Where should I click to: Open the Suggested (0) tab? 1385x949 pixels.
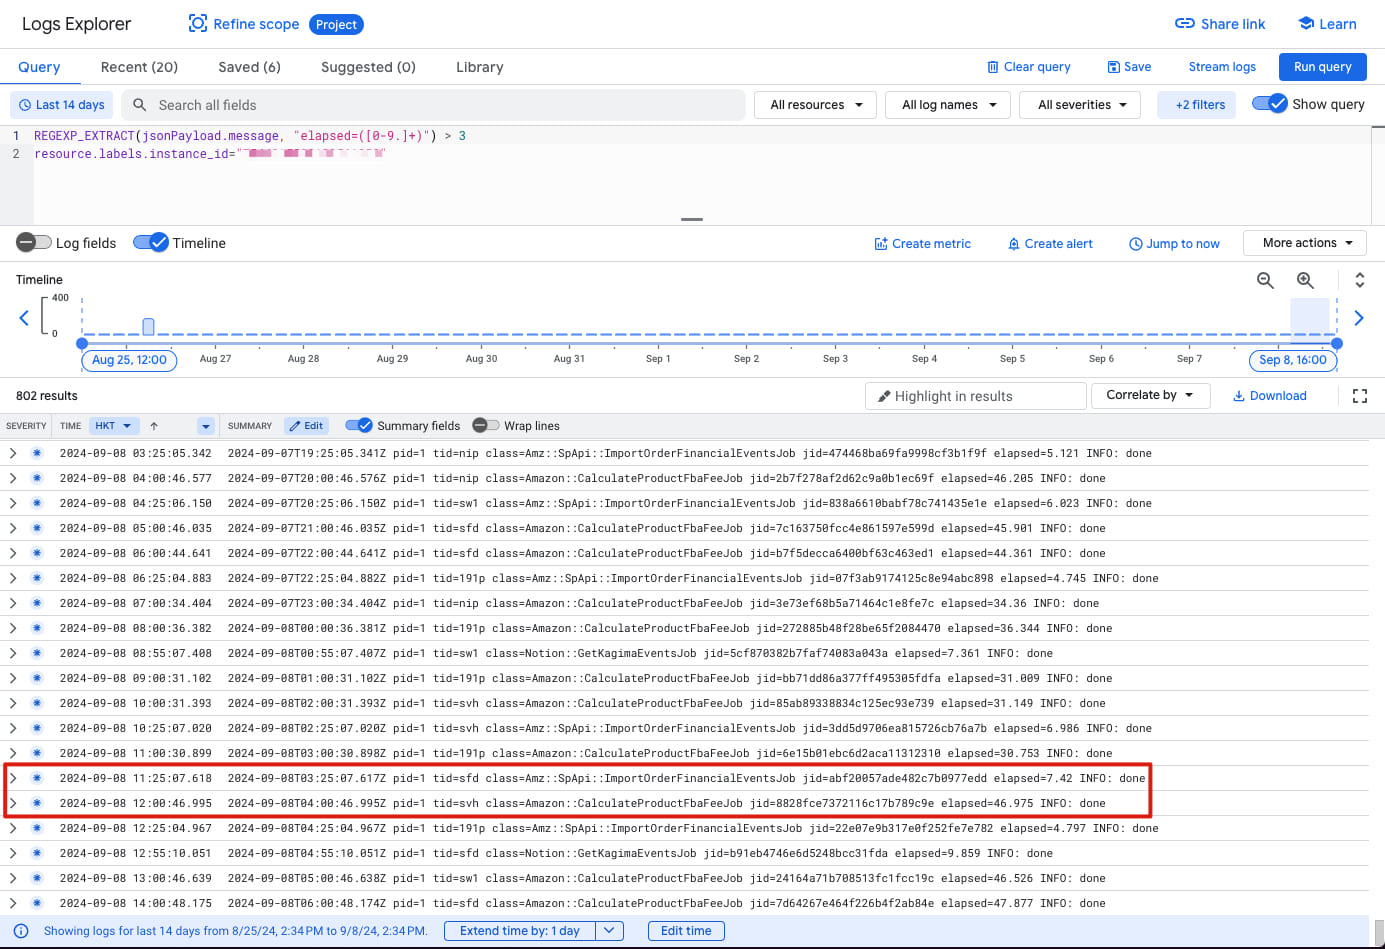click(368, 67)
